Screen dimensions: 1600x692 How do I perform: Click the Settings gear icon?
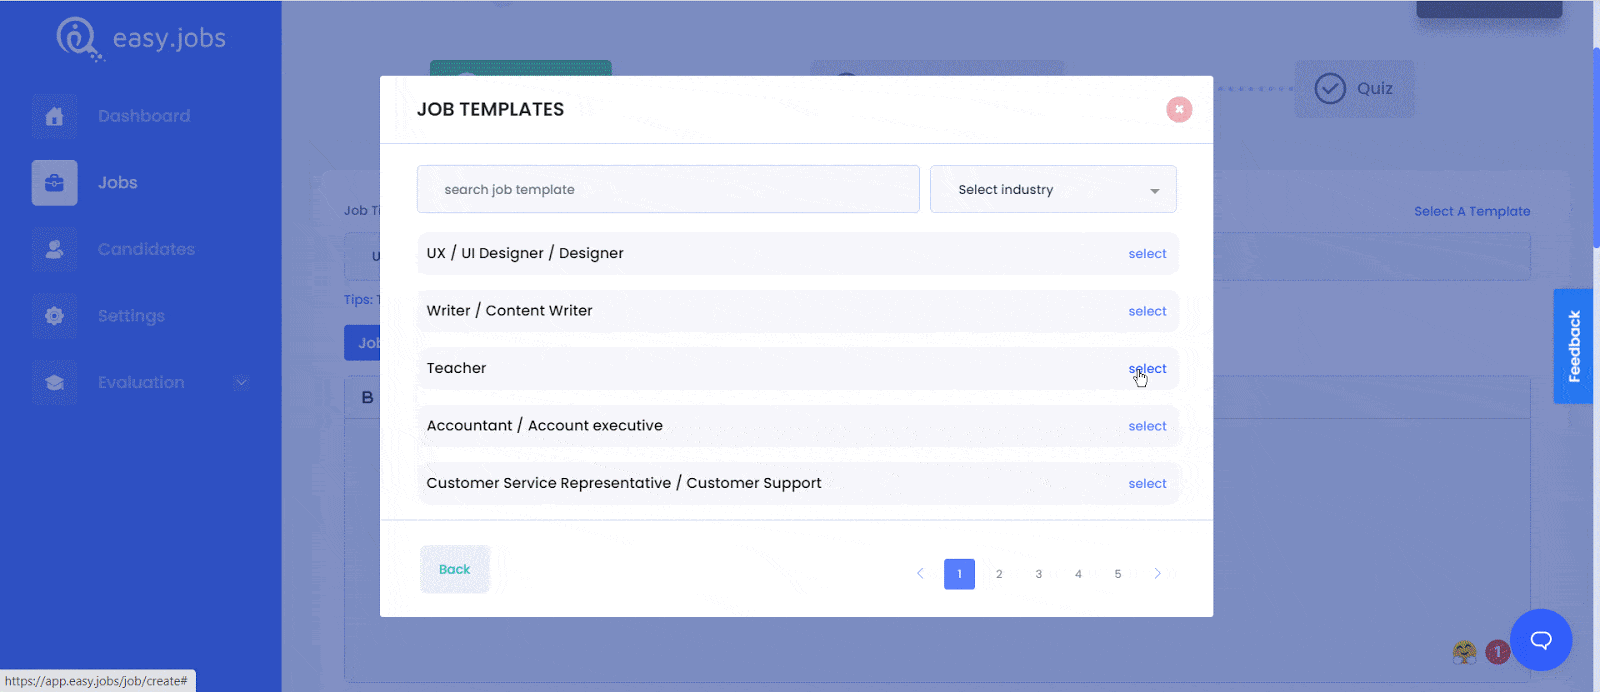pyautogui.click(x=54, y=316)
